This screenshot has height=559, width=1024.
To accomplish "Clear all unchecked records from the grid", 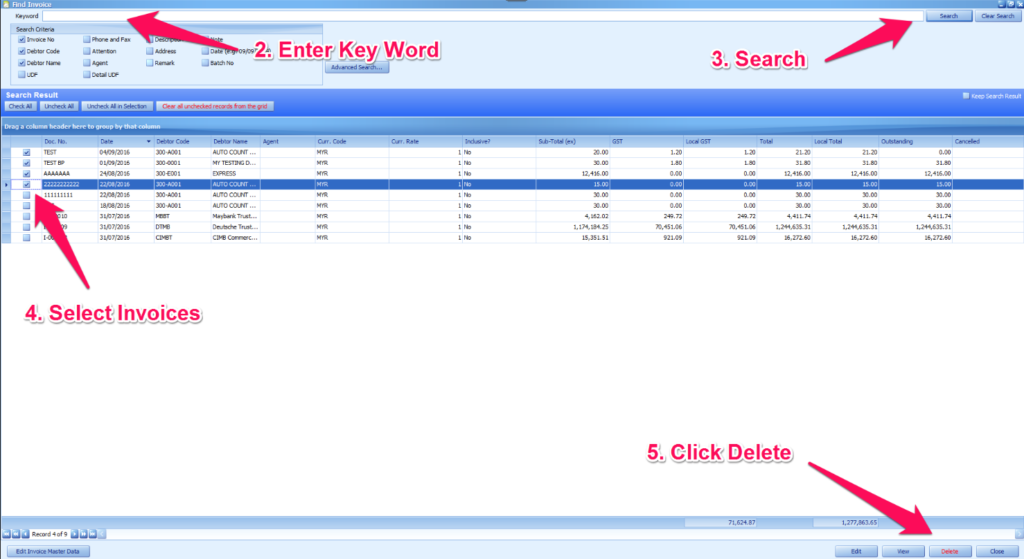I will tap(215, 106).
